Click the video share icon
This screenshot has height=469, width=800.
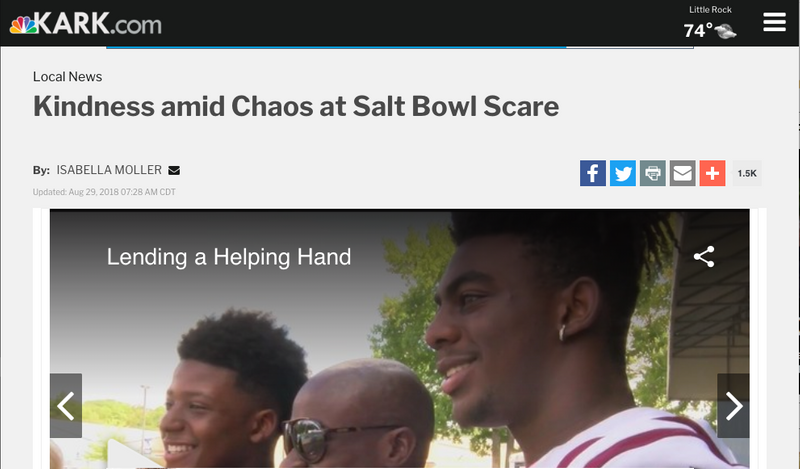coord(704,257)
